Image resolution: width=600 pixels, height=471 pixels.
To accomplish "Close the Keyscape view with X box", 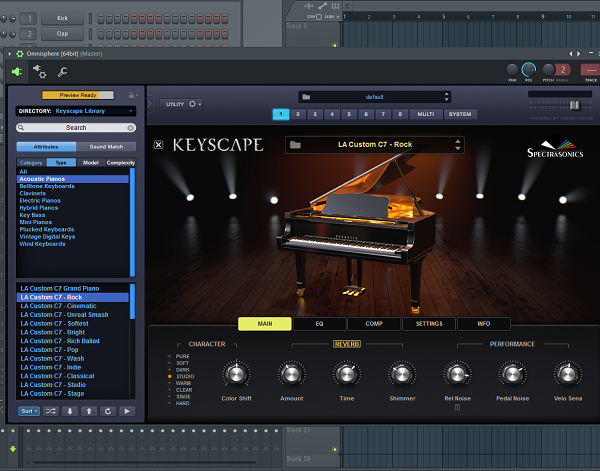I will 158,145.
